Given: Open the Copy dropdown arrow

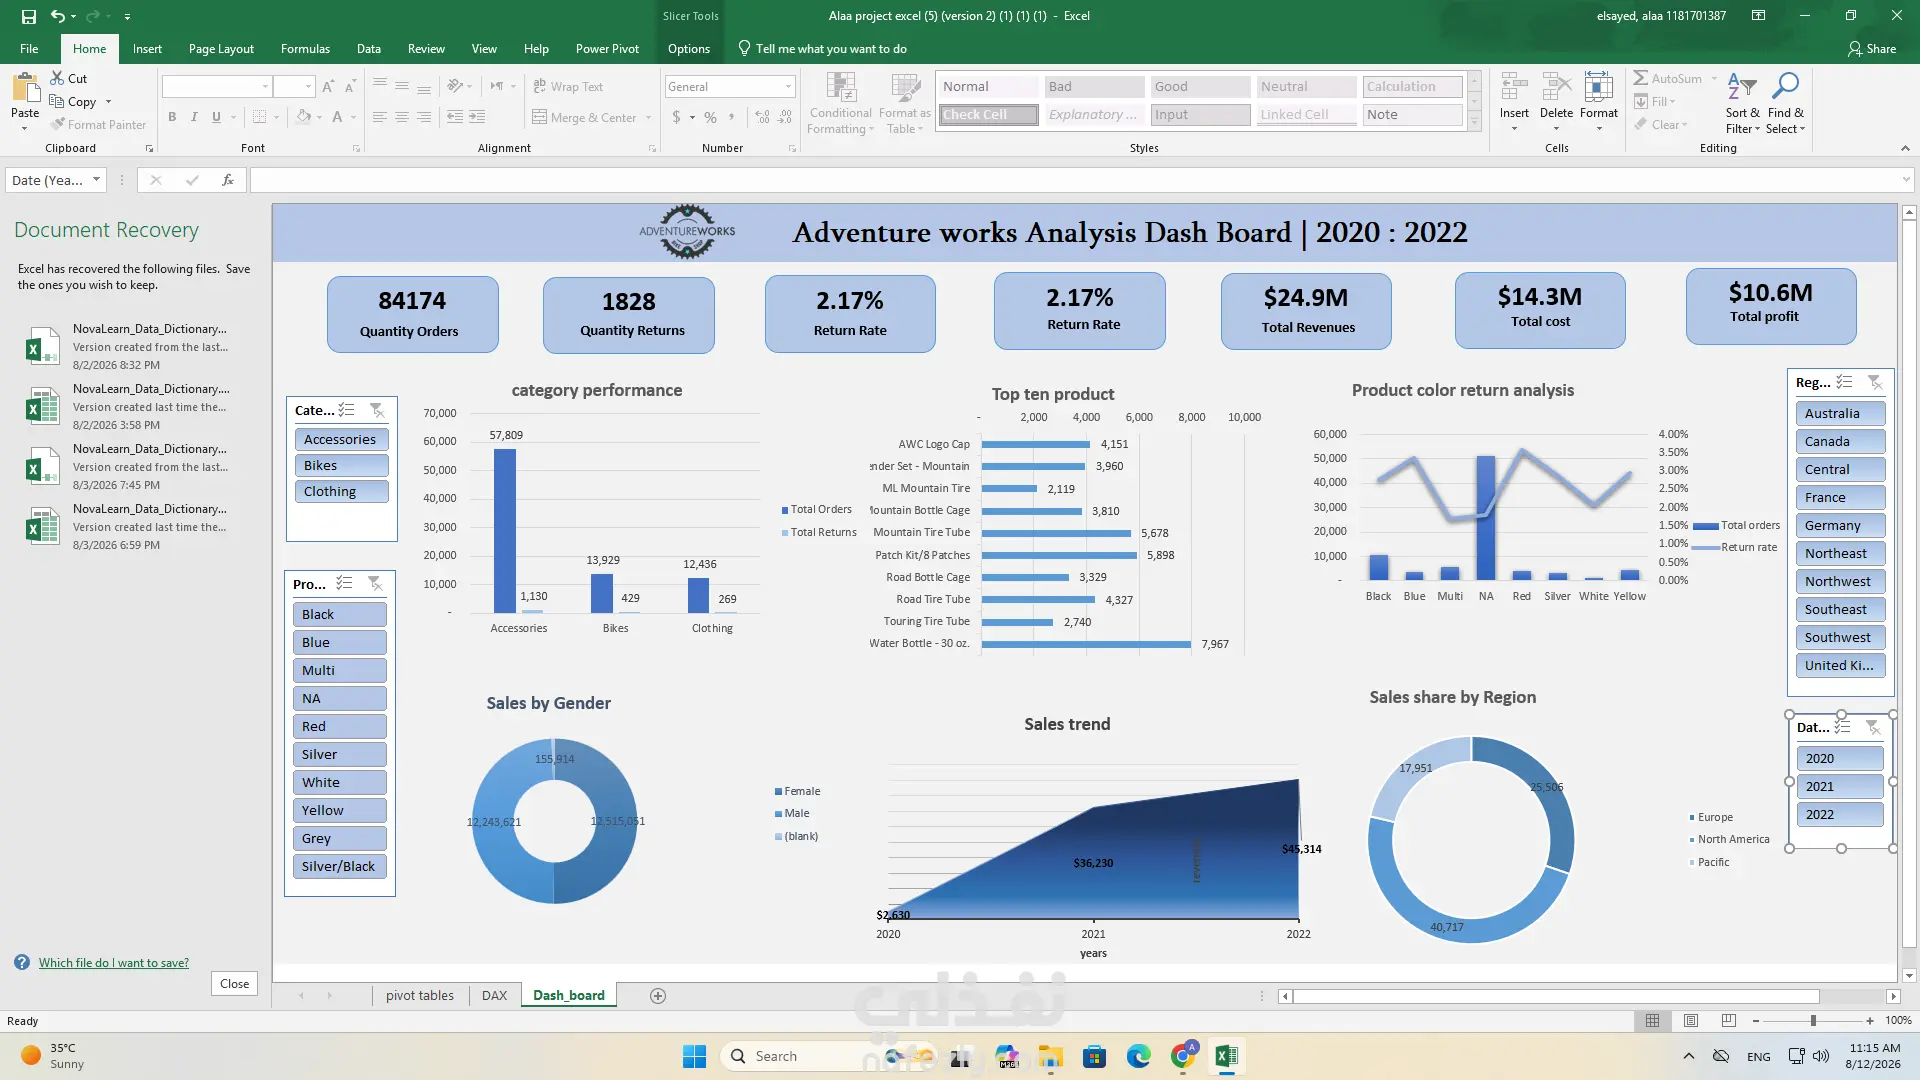Looking at the screenshot, I should coord(108,102).
